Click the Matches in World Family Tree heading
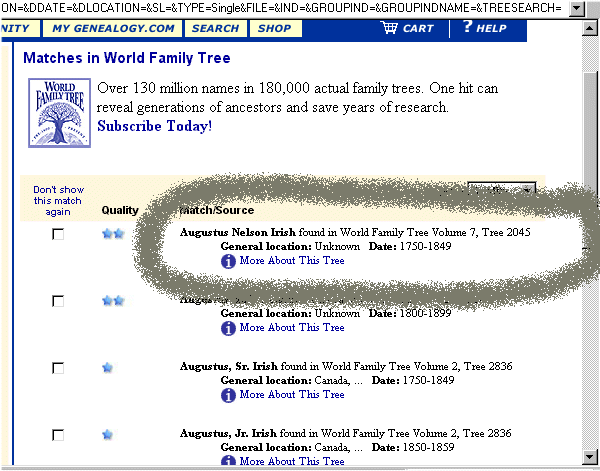The image size is (600, 471). 127,58
